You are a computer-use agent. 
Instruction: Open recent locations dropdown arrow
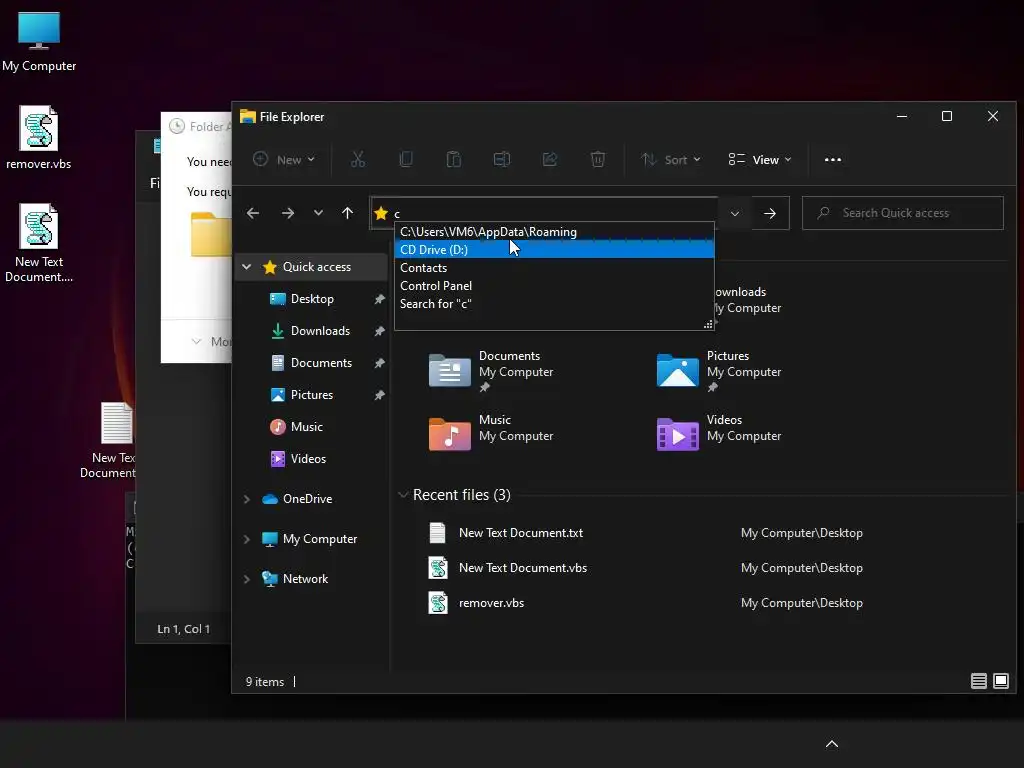(x=318, y=213)
